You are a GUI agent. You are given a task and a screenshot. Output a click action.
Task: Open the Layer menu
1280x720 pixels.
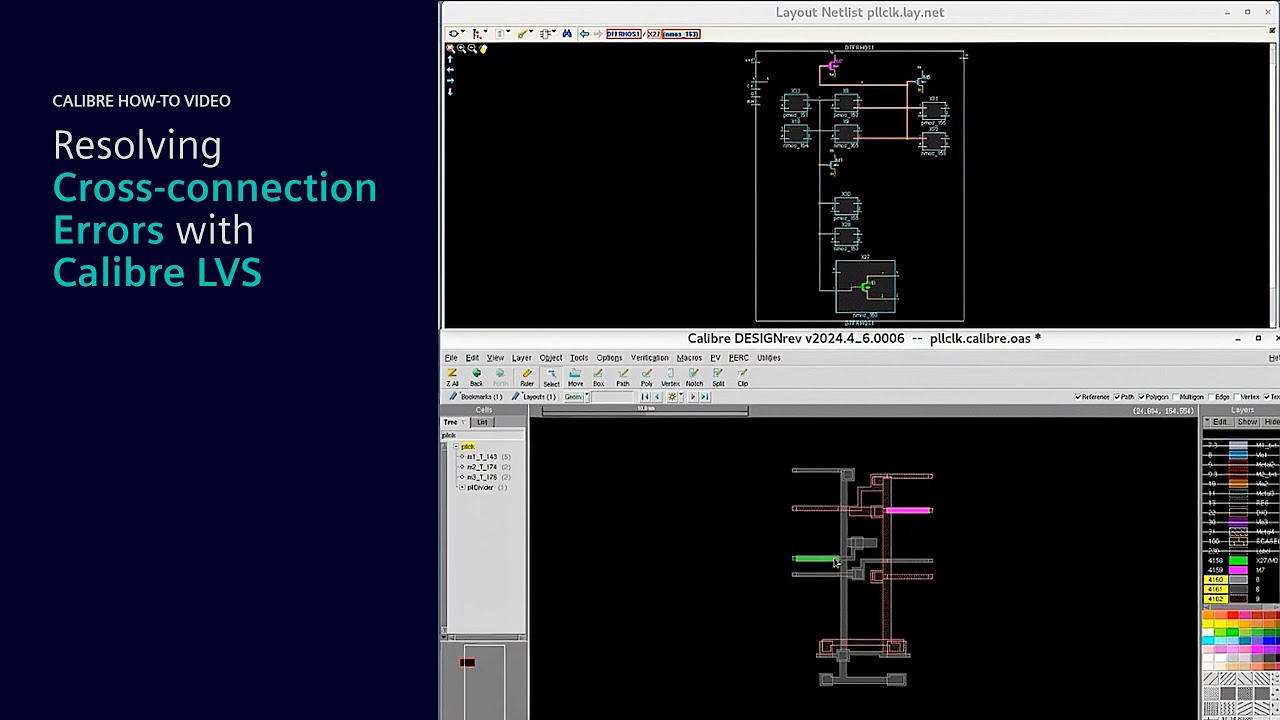coord(522,358)
